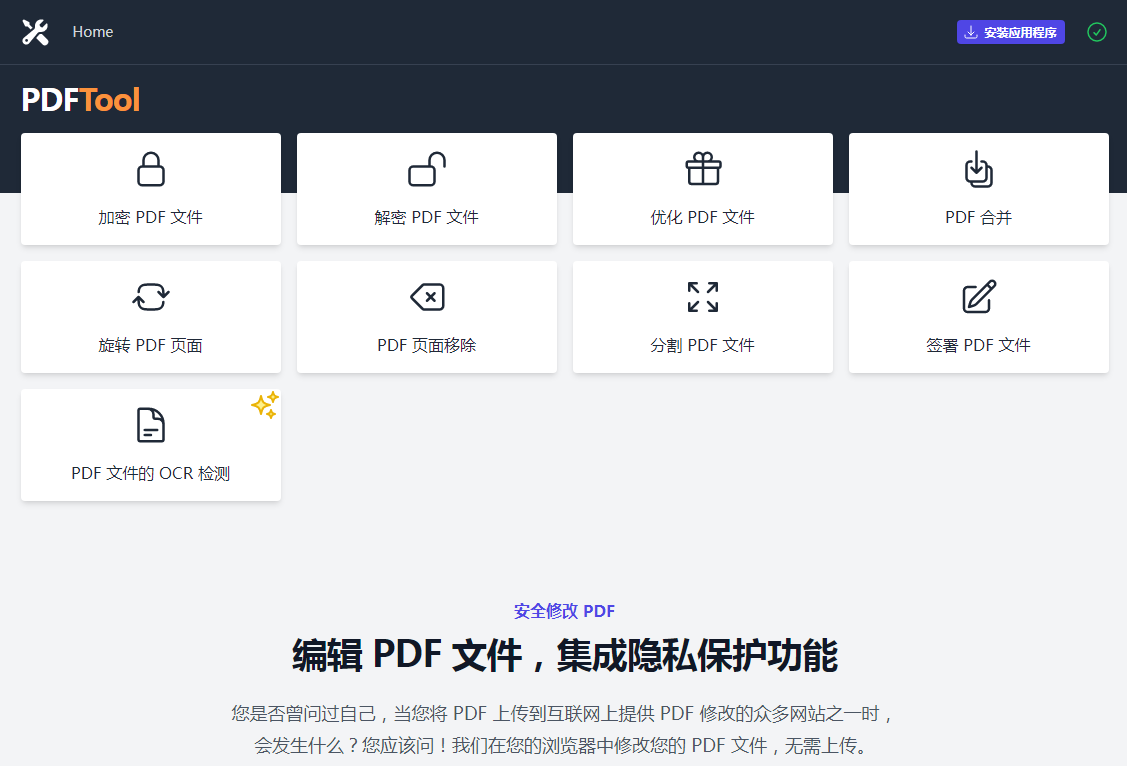
Task: Select the document icon for OCR 检测
Action: click(150, 425)
